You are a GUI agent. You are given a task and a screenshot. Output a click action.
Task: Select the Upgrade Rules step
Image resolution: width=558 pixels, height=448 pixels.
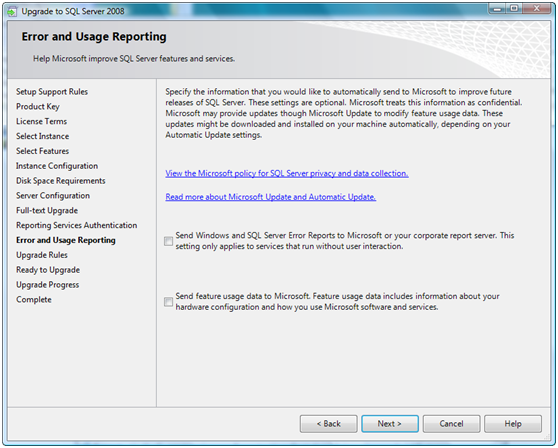42,255
